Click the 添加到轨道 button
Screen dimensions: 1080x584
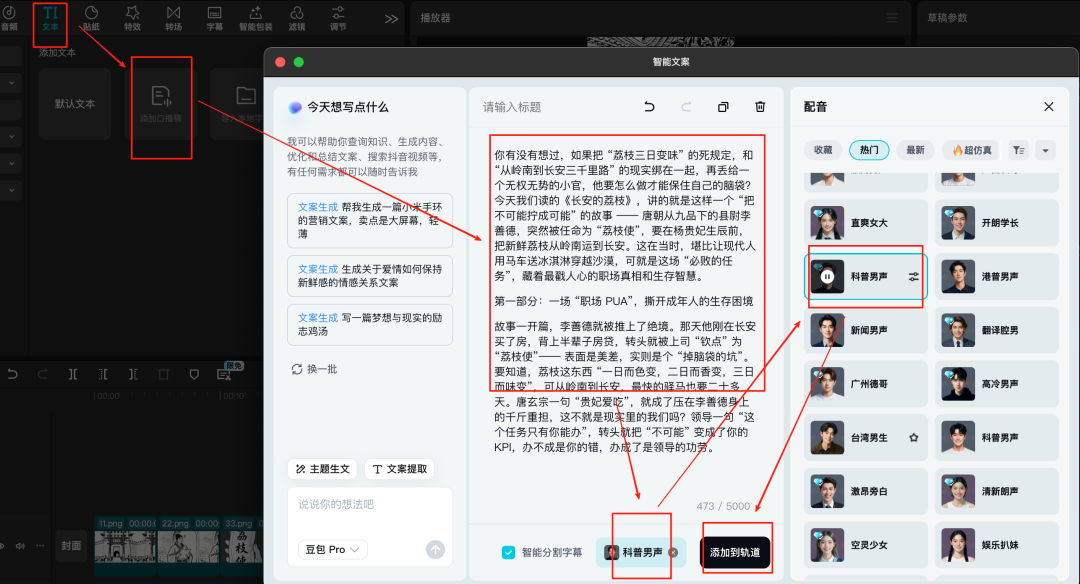coord(735,552)
